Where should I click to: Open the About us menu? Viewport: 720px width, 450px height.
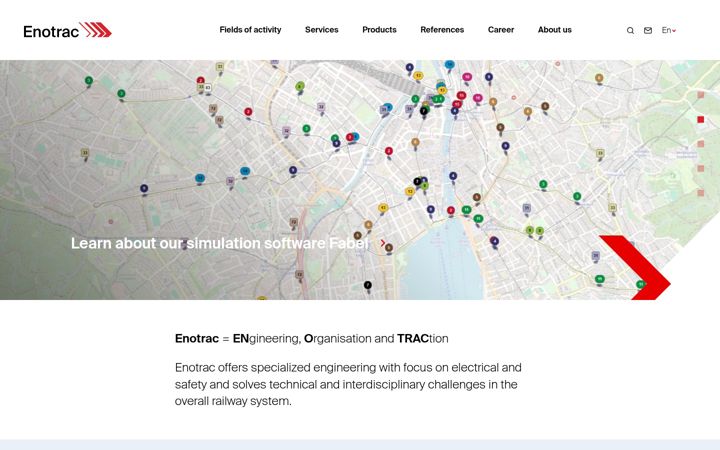(555, 30)
